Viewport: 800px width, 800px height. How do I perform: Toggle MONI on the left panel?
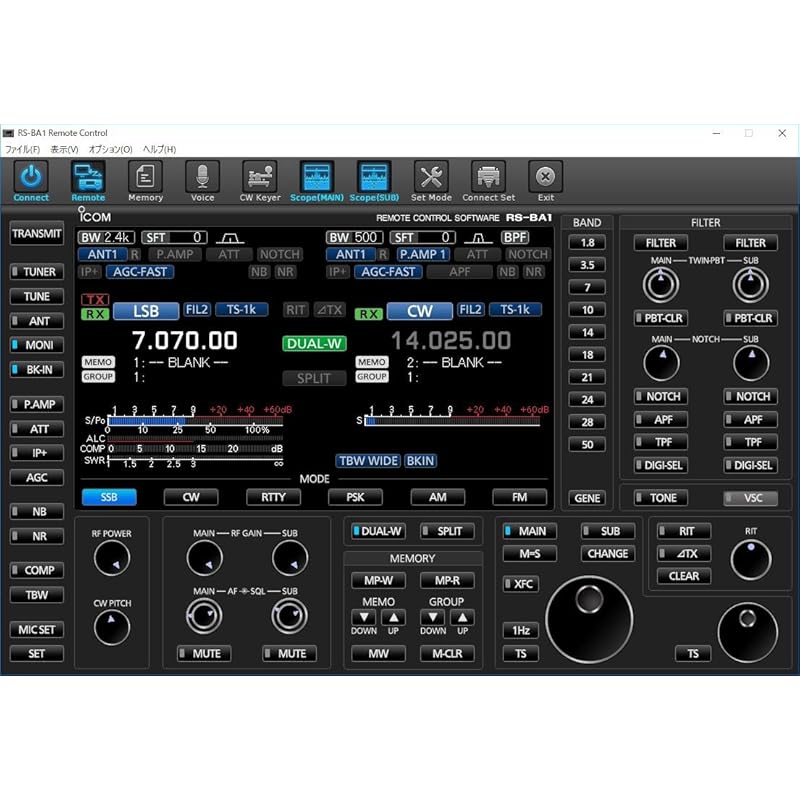pos(37,345)
